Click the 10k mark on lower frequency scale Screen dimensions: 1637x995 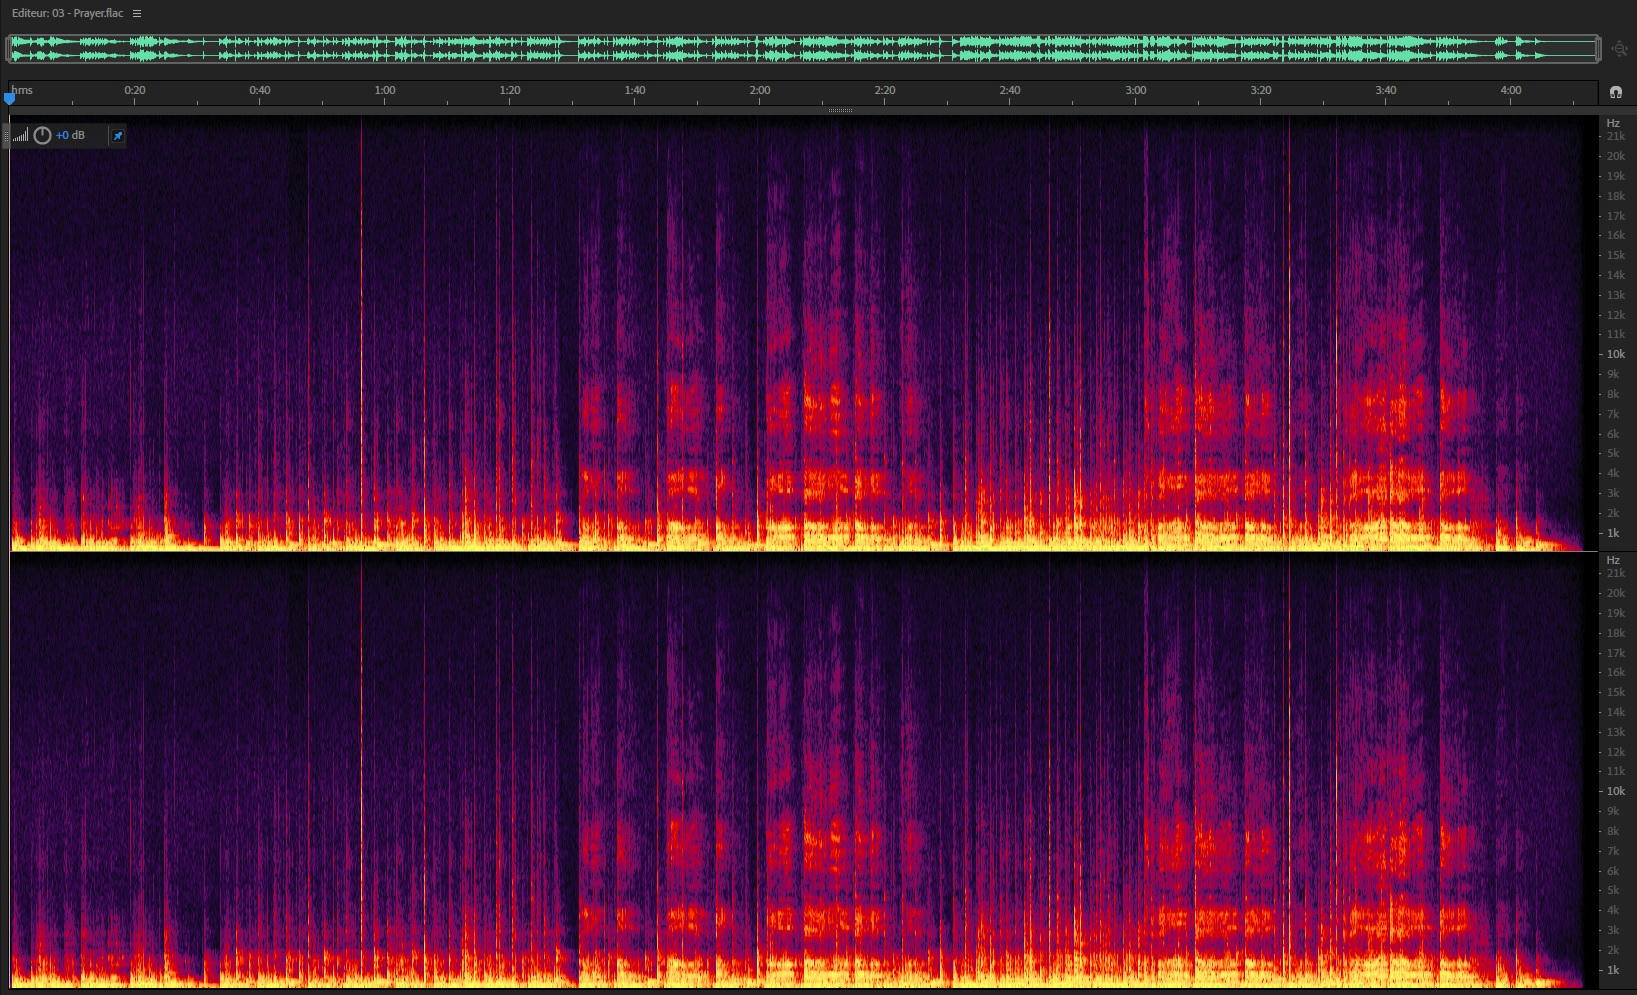(x=1616, y=791)
